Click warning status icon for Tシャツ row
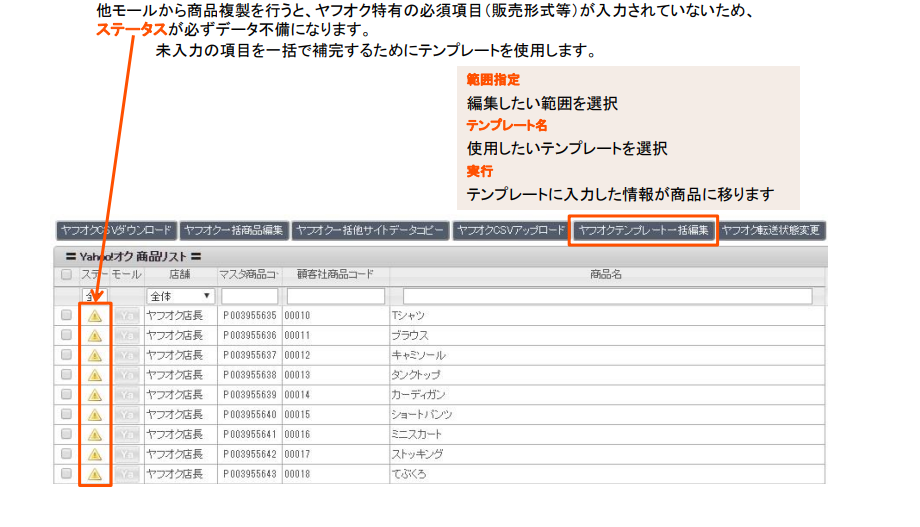This screenshot has width=920, height=527. coord(95,316)
